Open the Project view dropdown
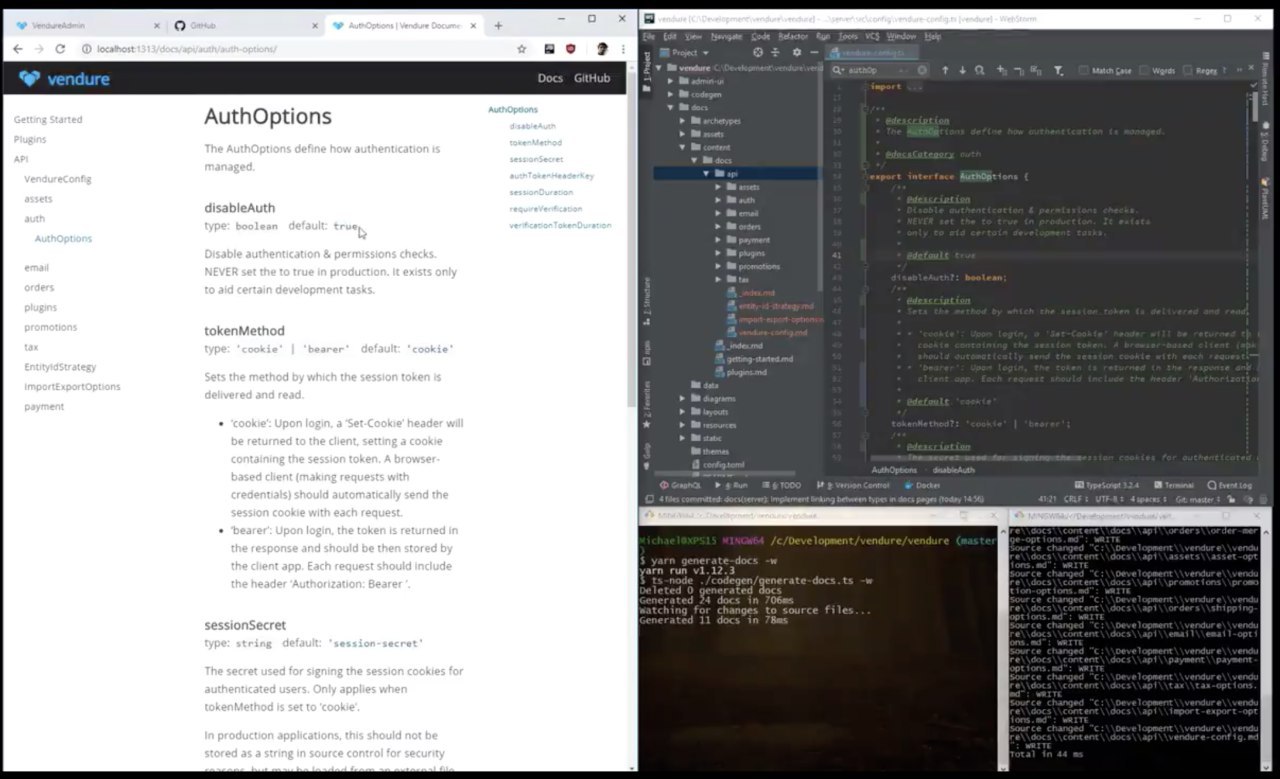The height and width of the screenshot is (779, 1280). point(689,52)
